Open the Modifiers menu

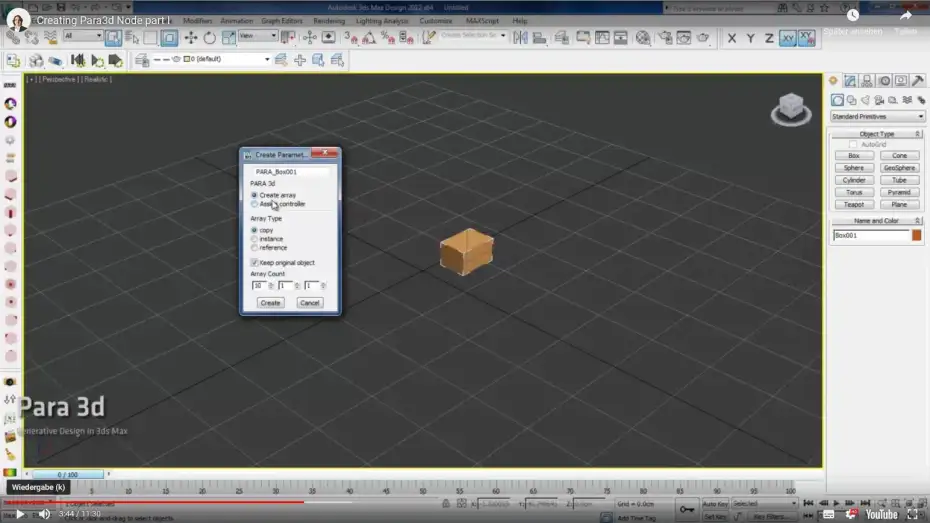click(198, 21)
